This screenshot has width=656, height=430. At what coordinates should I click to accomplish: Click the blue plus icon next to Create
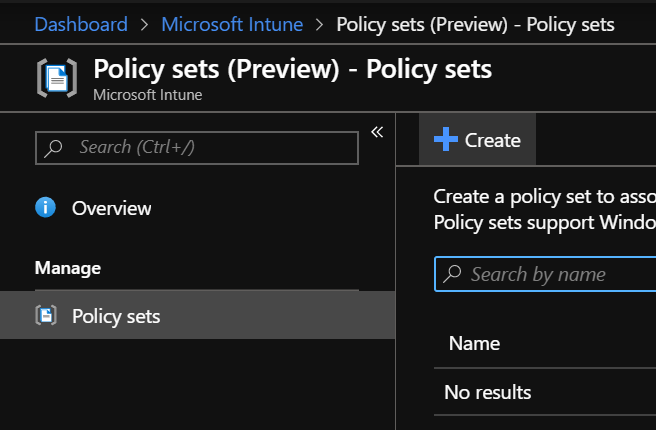point(446,140)
